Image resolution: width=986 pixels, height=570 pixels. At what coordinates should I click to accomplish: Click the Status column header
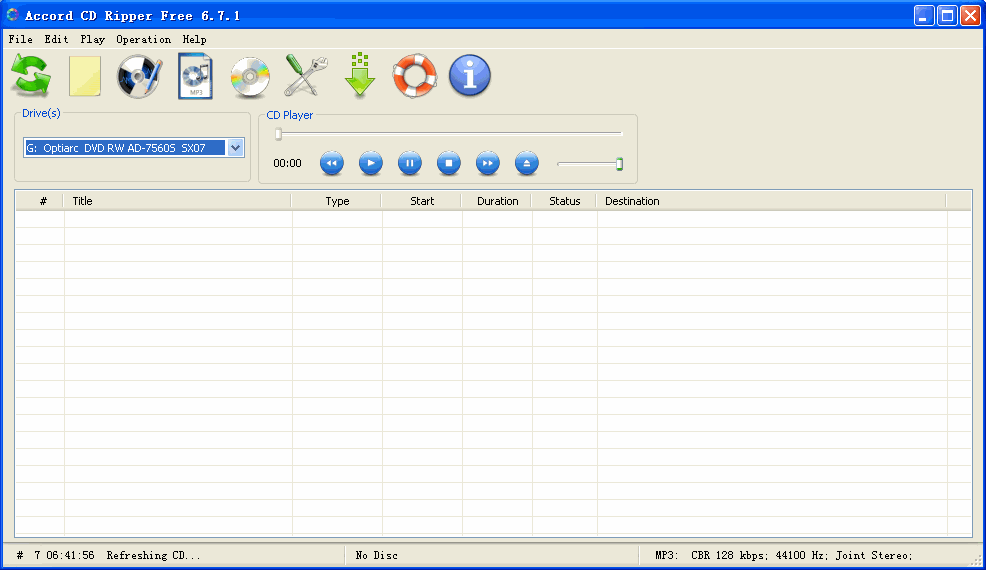pyautogui.click(x=564, y=201)
